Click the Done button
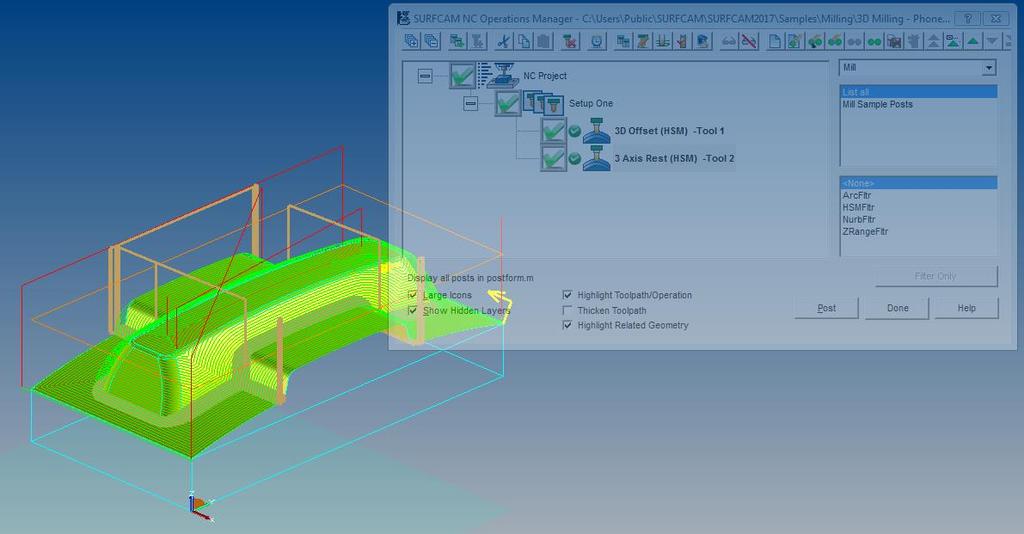This screenshot has height=534, width=1024. tap(897, 308)
